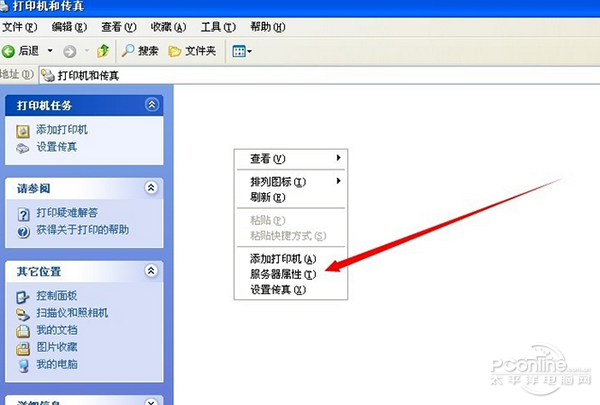
Task: Click the 控制面板 icon
Action: pos(23,297)
